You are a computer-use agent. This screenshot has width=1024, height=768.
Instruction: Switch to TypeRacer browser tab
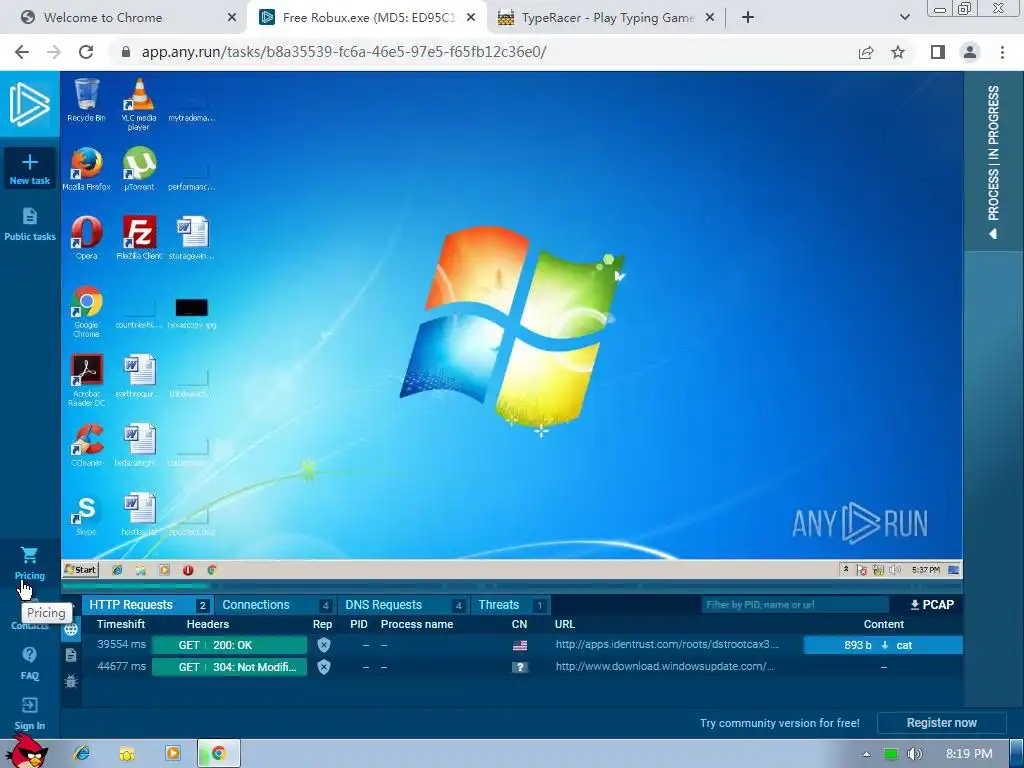tap(606, 18)
